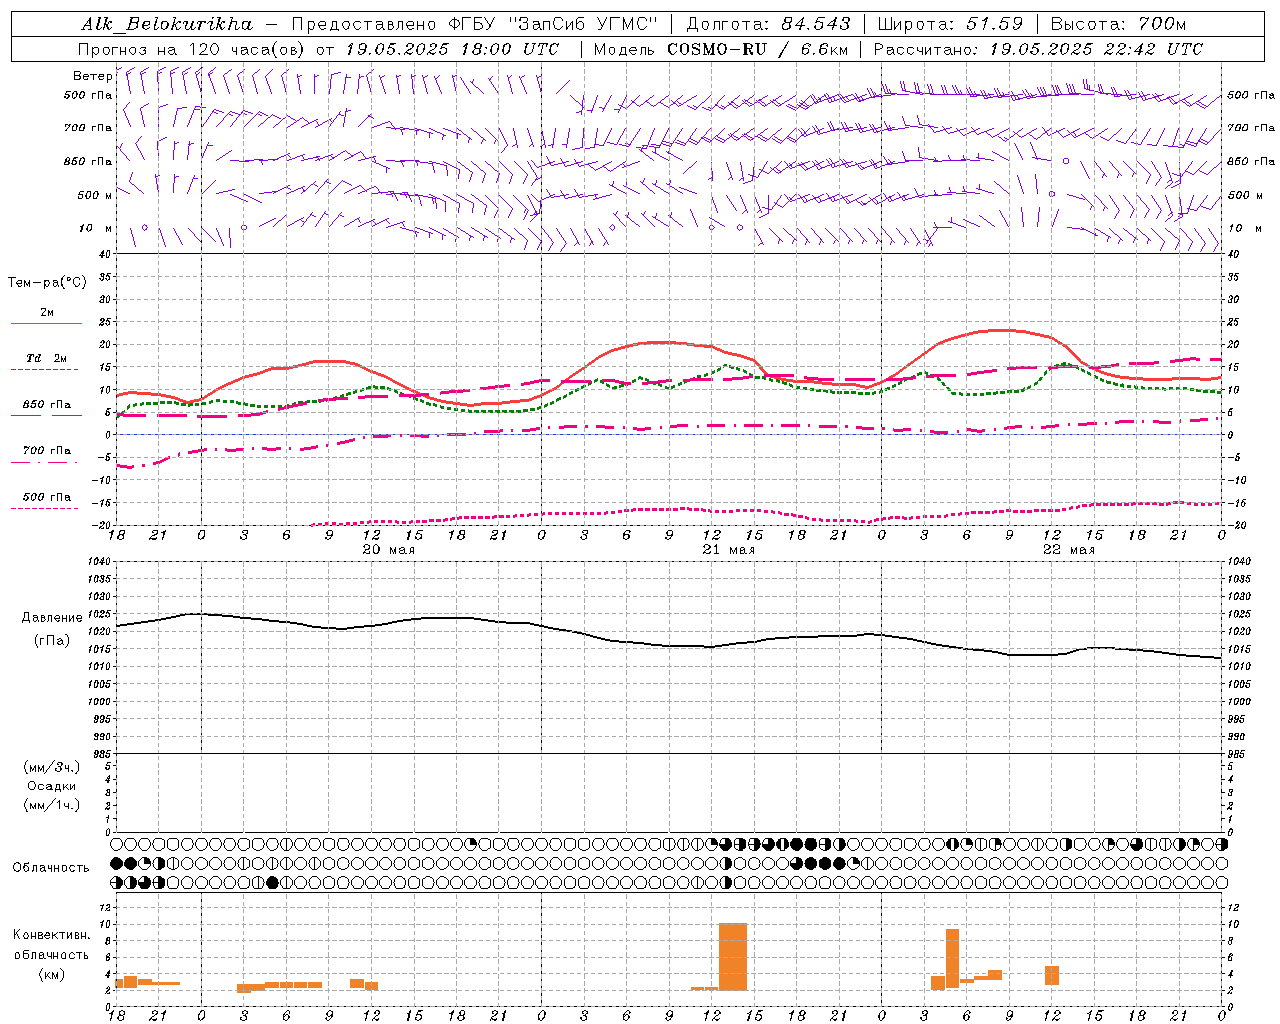Click the 'Облачность' cloud cover label
1280x1024 pixels.
(51, 867)
